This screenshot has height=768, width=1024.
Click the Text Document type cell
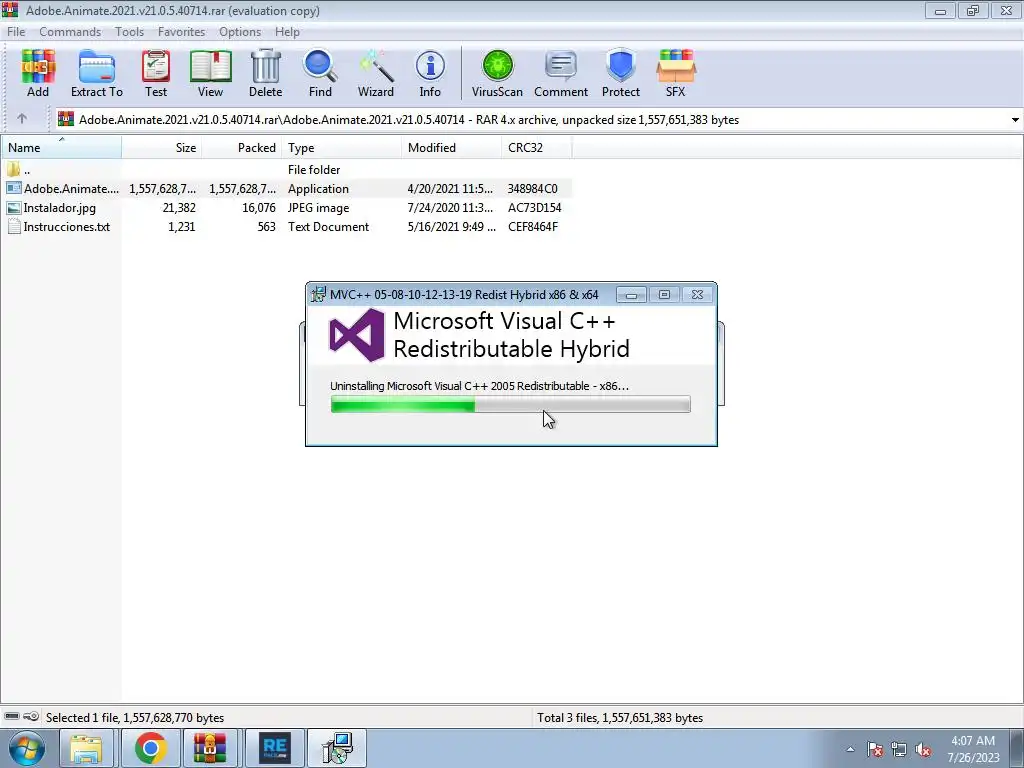[x=328, y=227]
